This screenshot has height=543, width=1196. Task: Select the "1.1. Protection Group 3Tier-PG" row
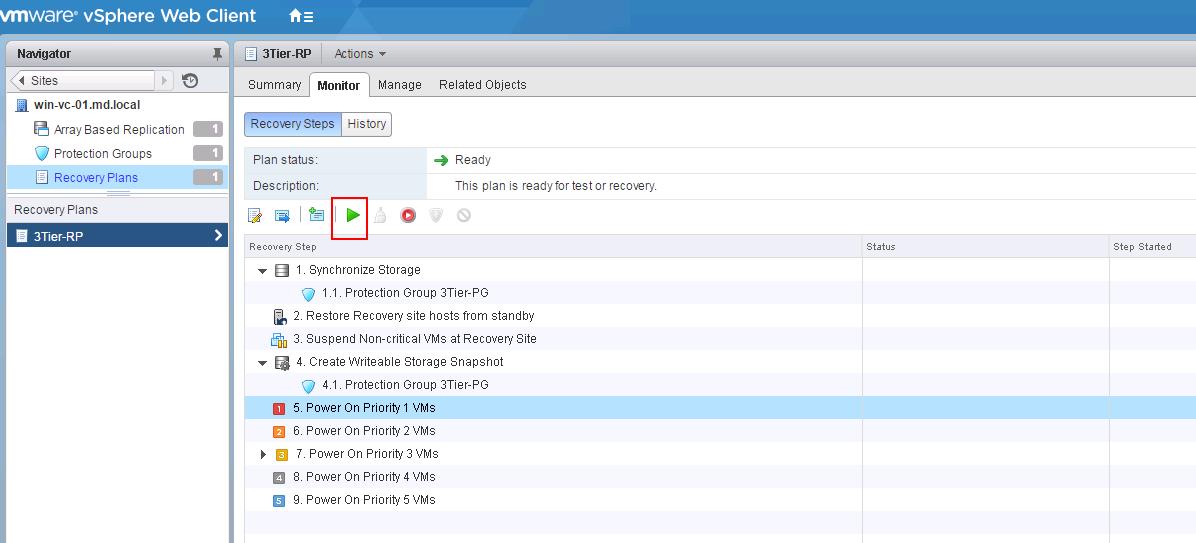click(x=720, y=293)
